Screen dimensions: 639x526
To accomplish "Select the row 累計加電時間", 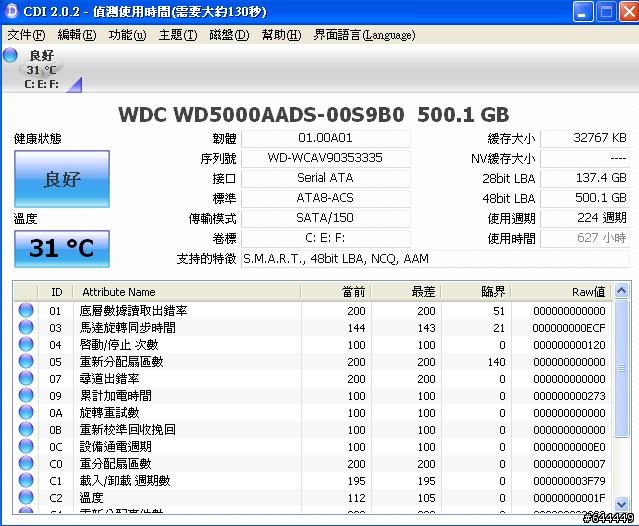I will 313,396.
